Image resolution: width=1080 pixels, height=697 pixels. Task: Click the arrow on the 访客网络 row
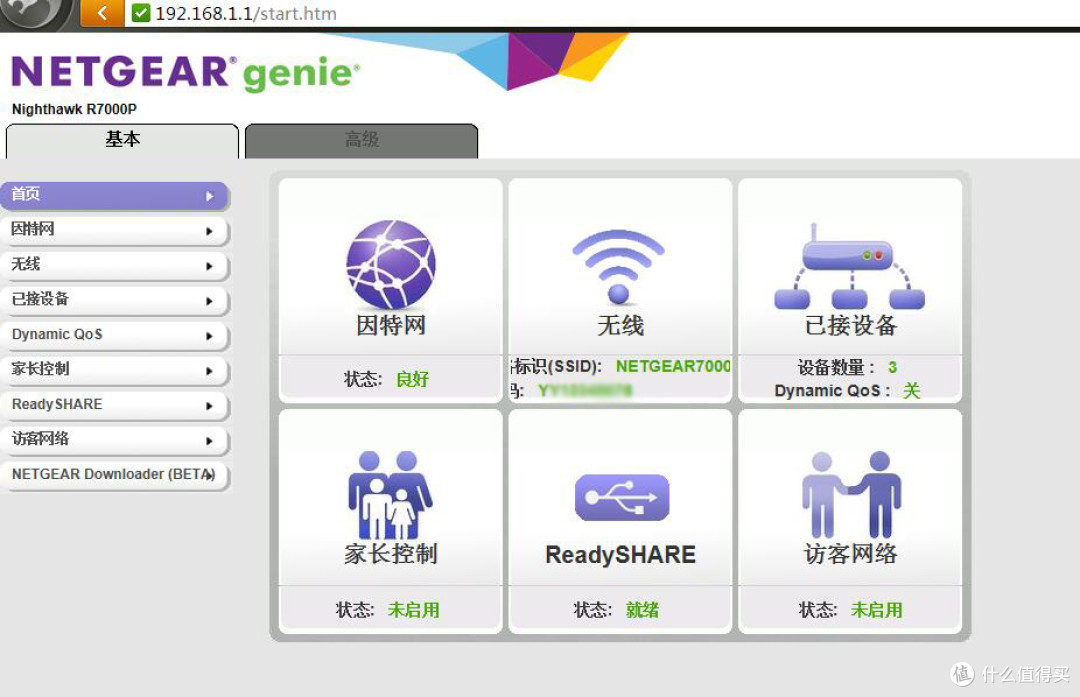tap(209, 441)
